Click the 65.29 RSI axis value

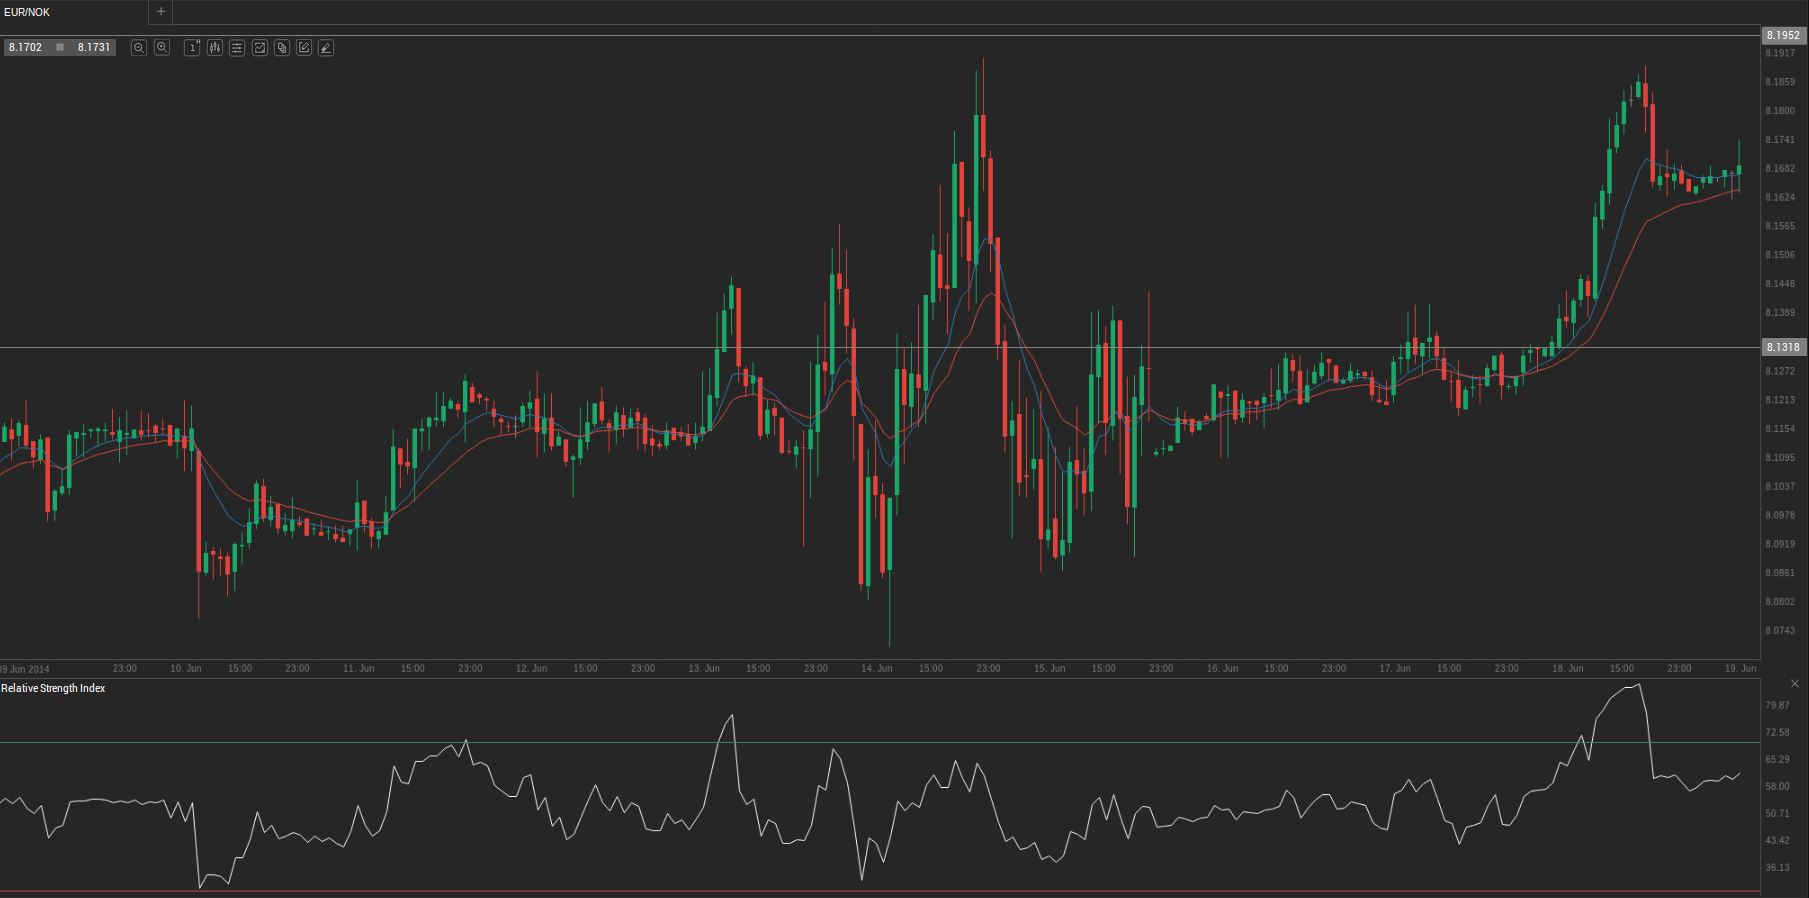coord(1777,759)
